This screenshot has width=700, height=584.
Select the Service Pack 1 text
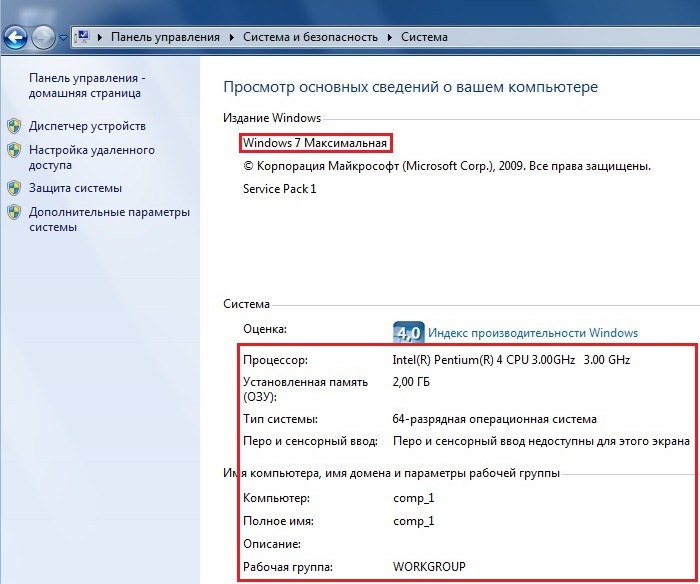coord(279,188)
